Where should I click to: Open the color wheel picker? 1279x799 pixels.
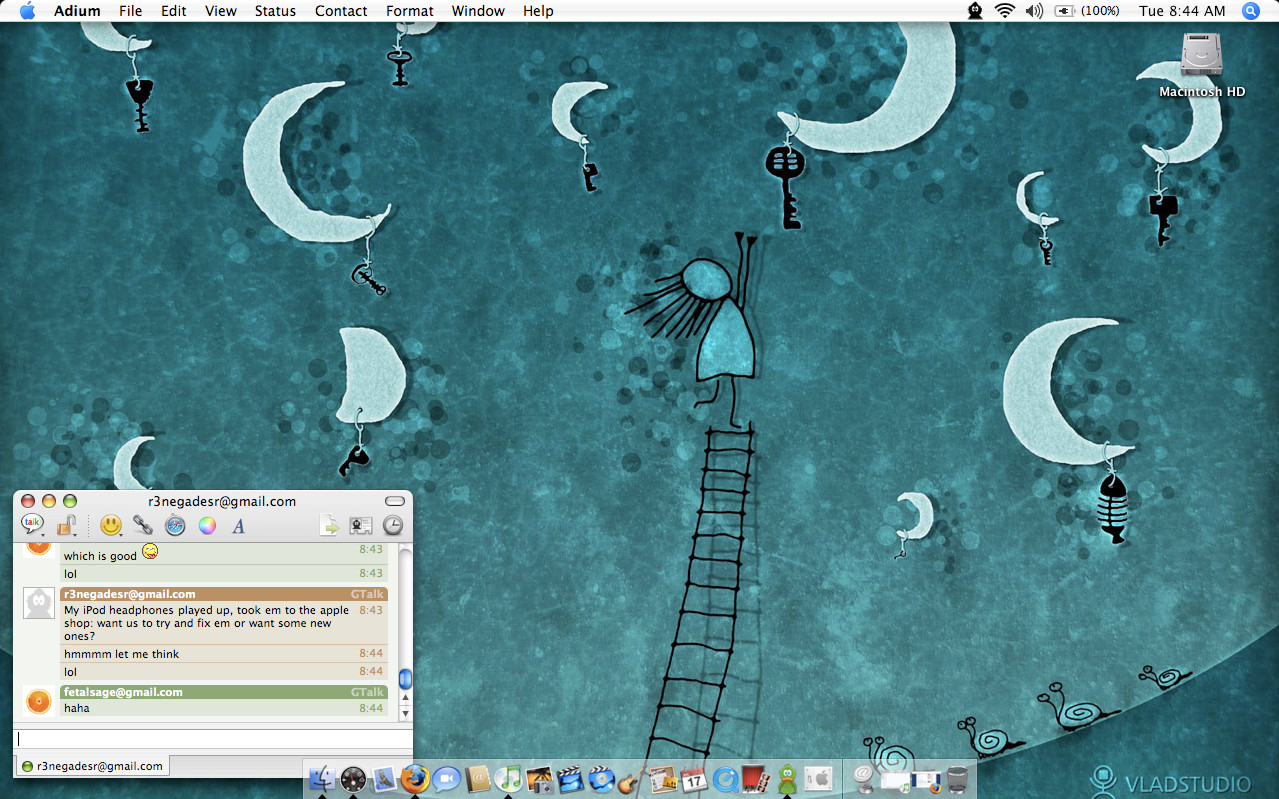coord(207,525)
